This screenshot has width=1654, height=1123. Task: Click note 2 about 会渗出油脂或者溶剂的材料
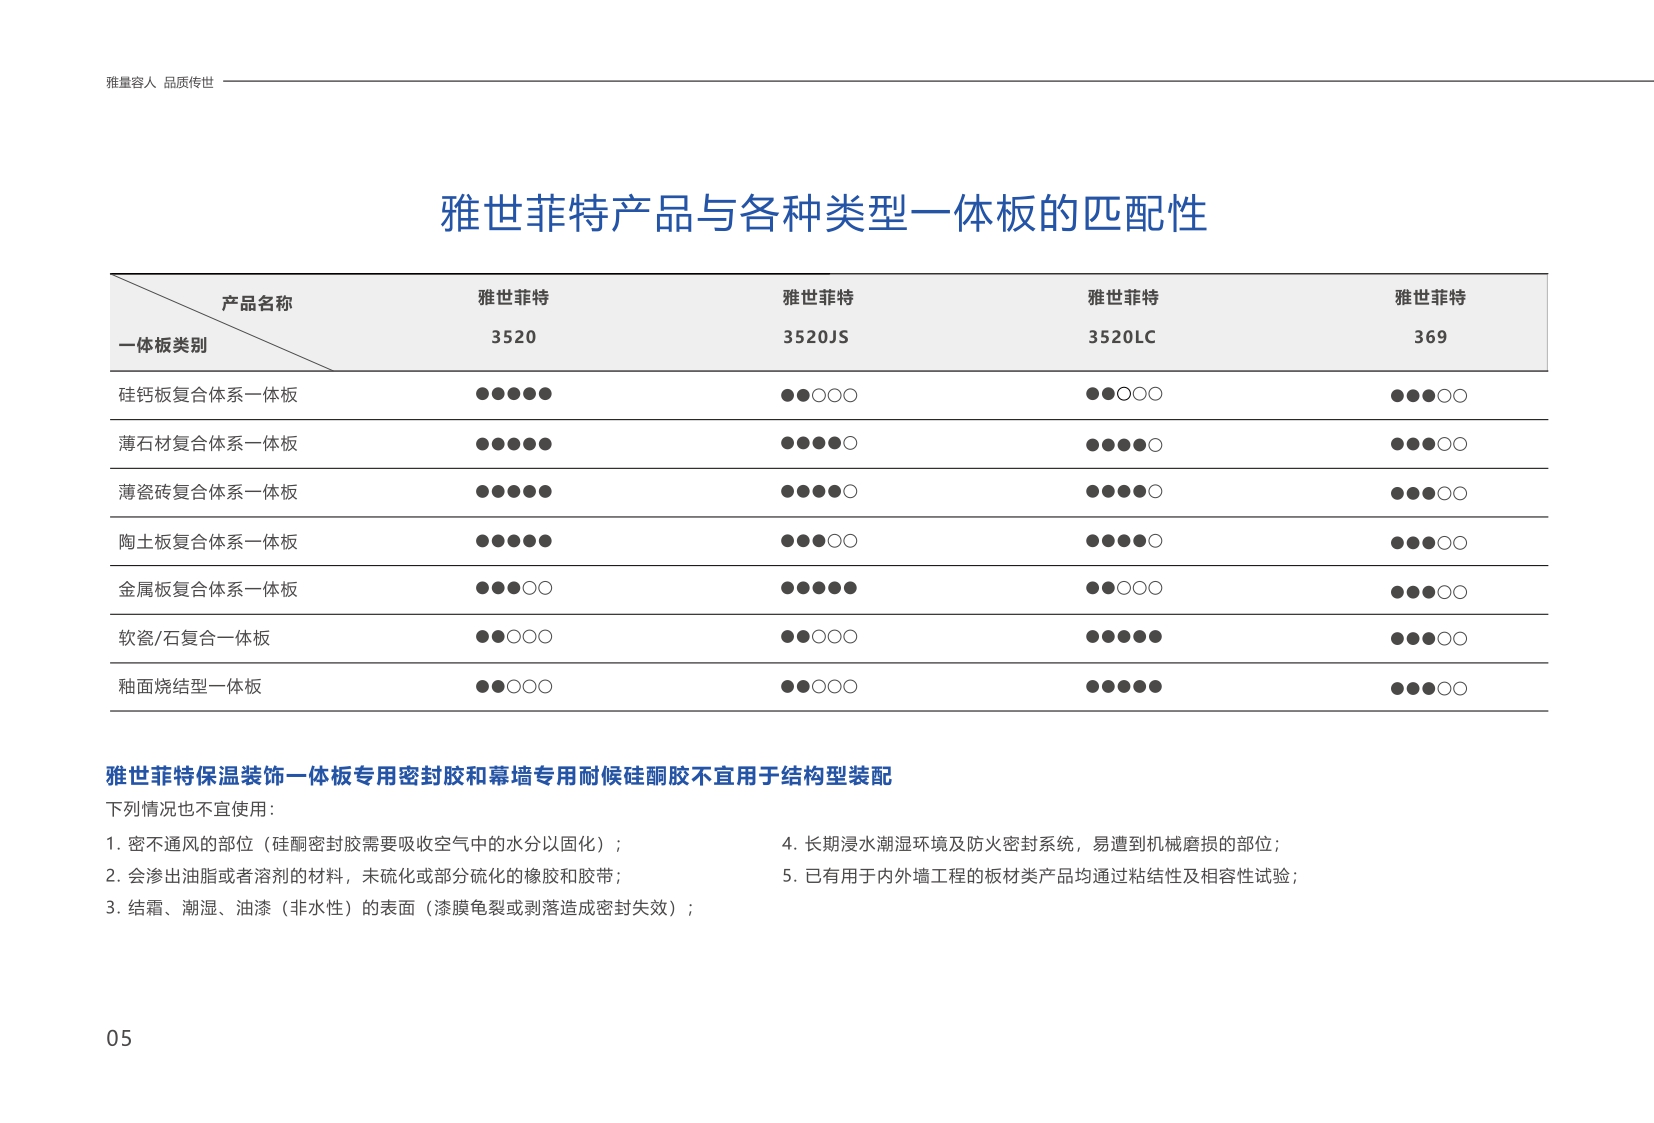click(364, 876)
